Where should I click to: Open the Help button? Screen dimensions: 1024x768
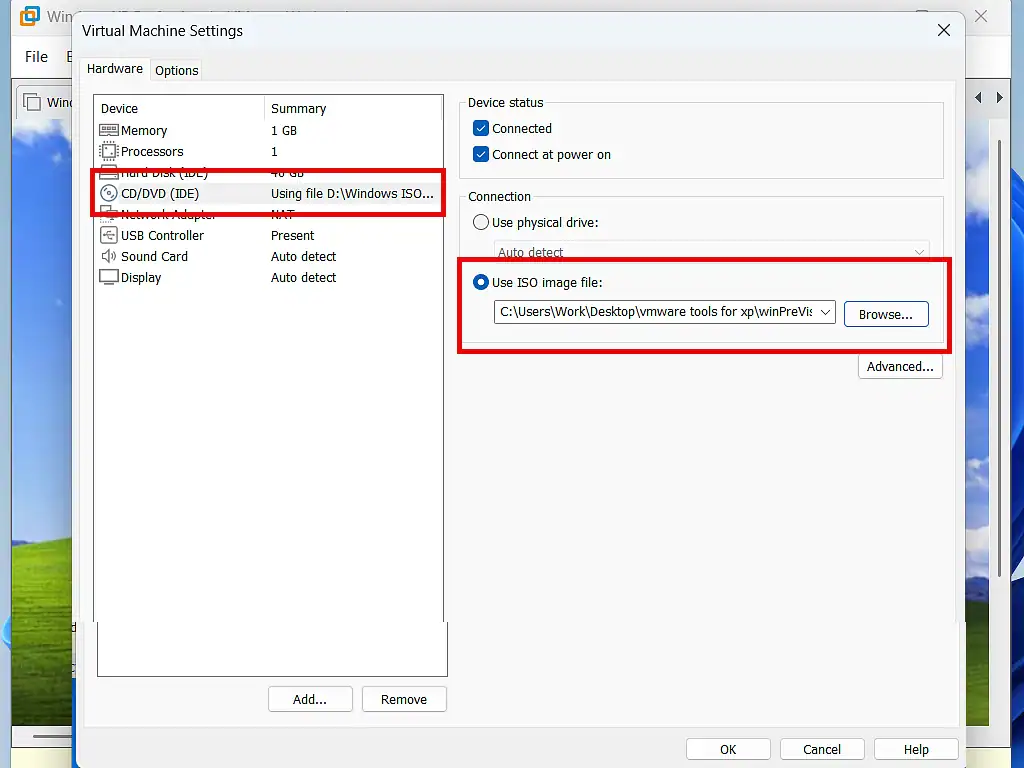pos(916,749)
